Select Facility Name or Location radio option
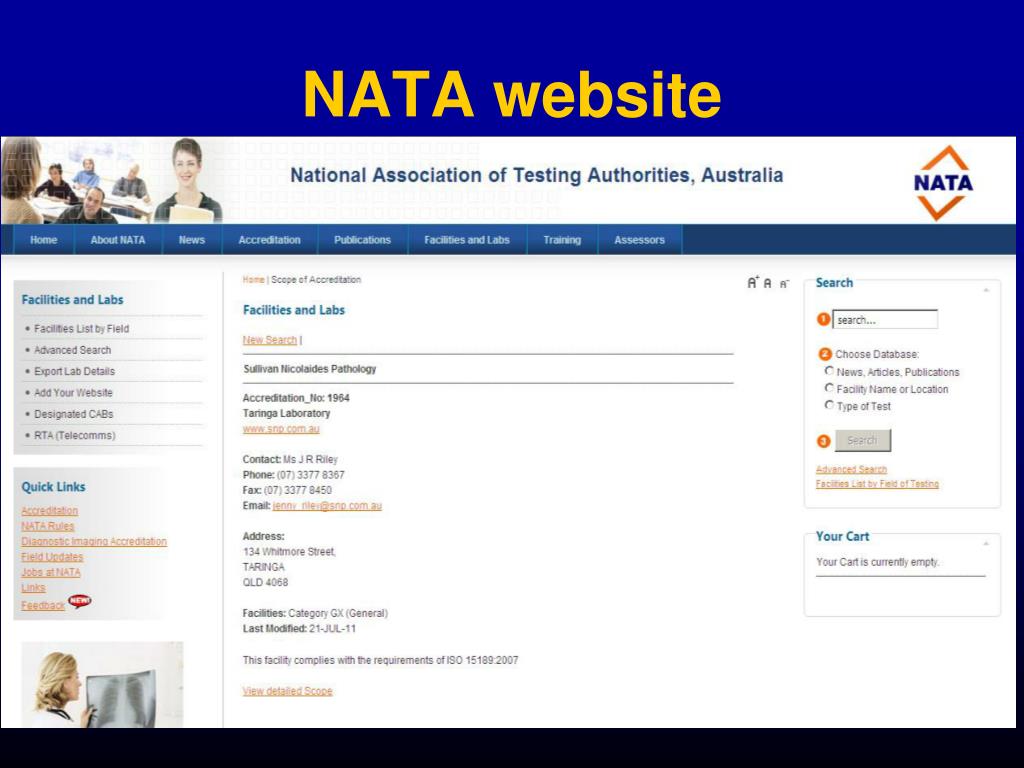1024x768 pixels. click(829, 388)
